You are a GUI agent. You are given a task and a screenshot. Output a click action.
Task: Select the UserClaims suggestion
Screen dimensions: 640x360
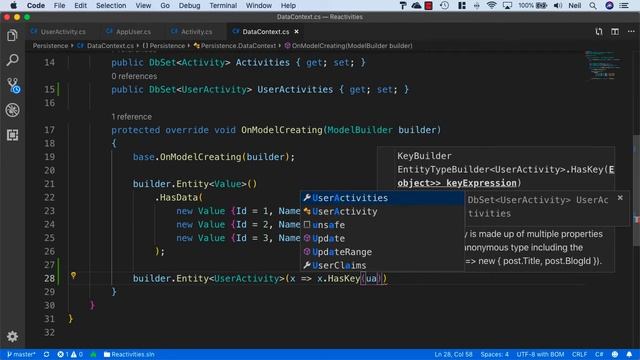pos(382,265)
